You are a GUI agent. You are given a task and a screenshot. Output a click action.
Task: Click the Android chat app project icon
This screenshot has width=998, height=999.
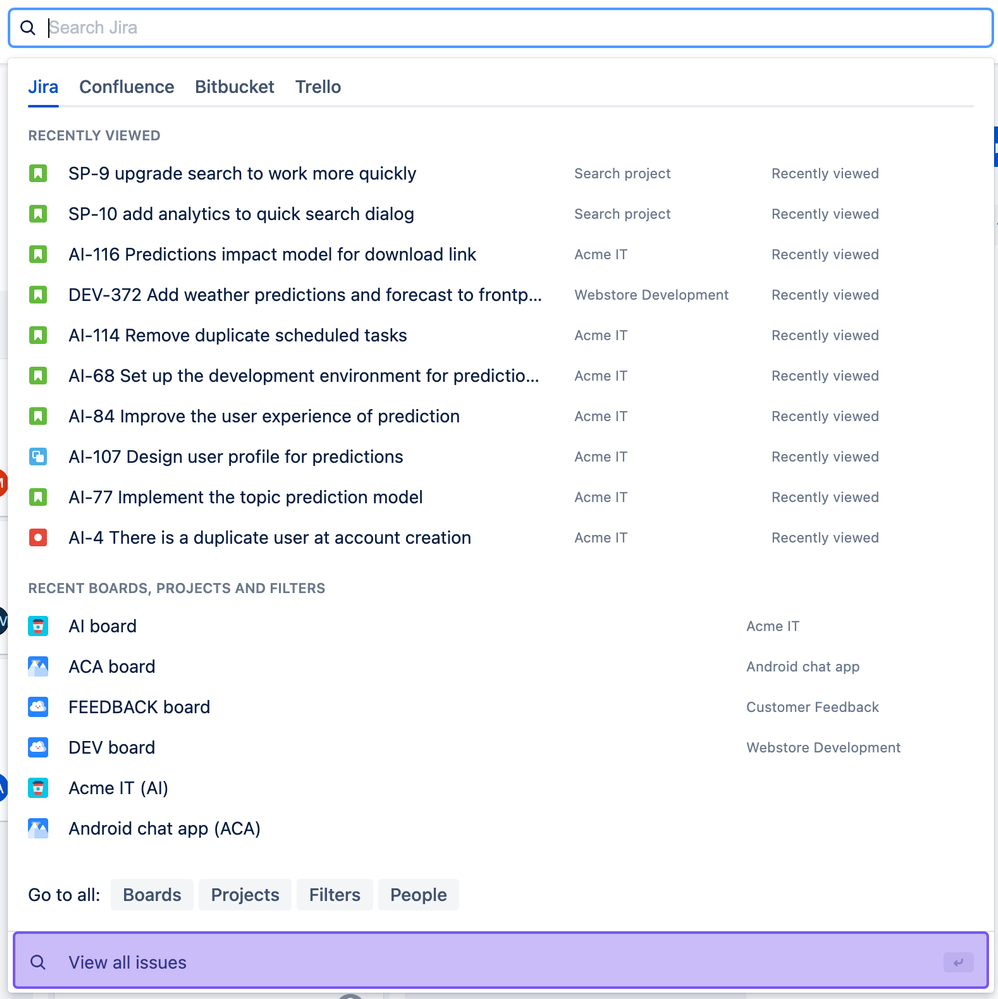tap(38, 828)
